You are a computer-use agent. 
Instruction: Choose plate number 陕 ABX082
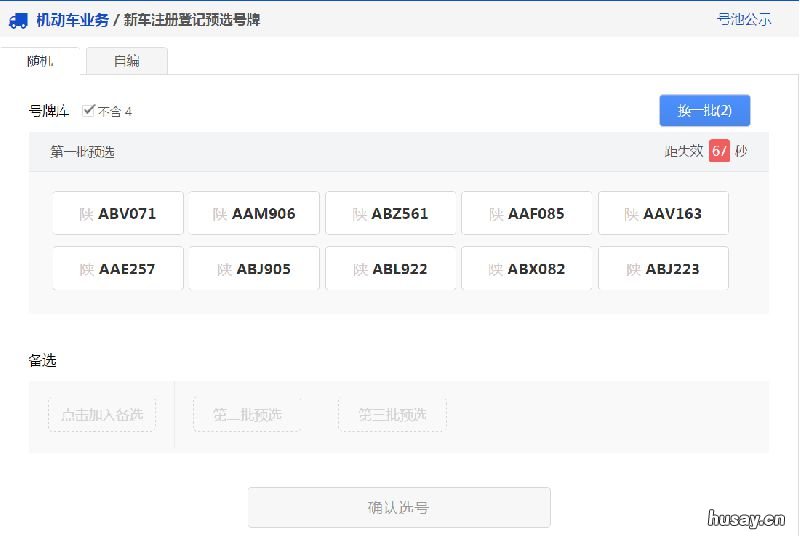(x=527, y=269)
